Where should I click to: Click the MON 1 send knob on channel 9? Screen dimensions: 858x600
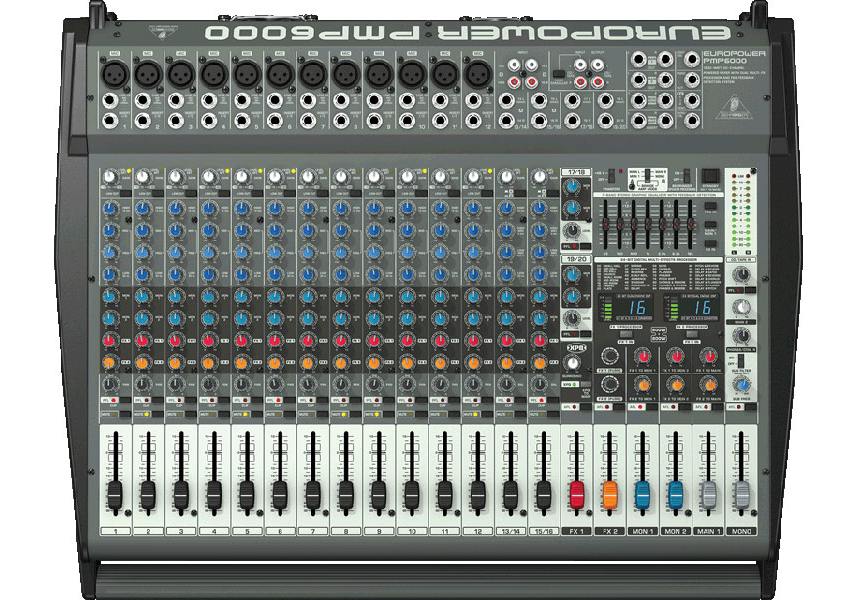coord(374,296)
